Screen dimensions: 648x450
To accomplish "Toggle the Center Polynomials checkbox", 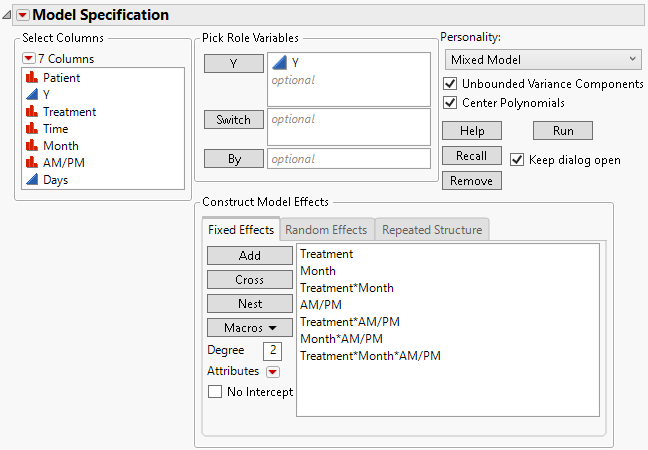I will (x=450, y=102).
